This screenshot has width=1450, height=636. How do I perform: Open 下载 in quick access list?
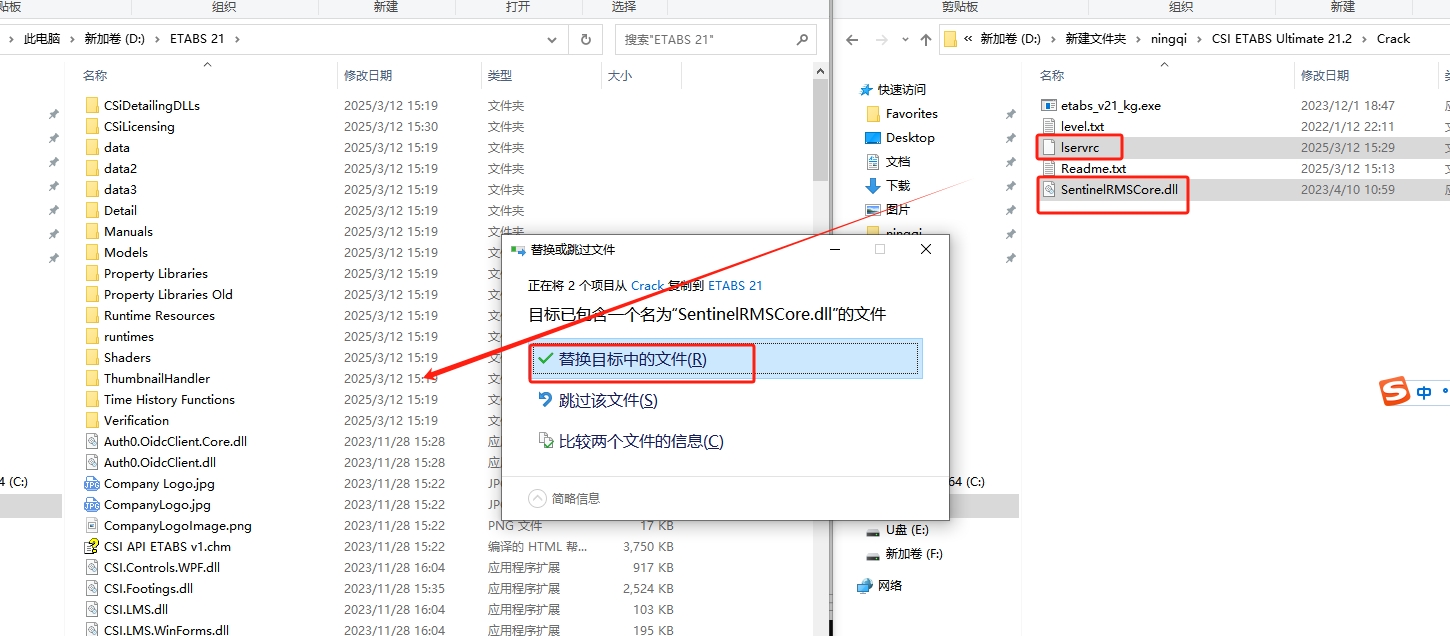(898, 185)
